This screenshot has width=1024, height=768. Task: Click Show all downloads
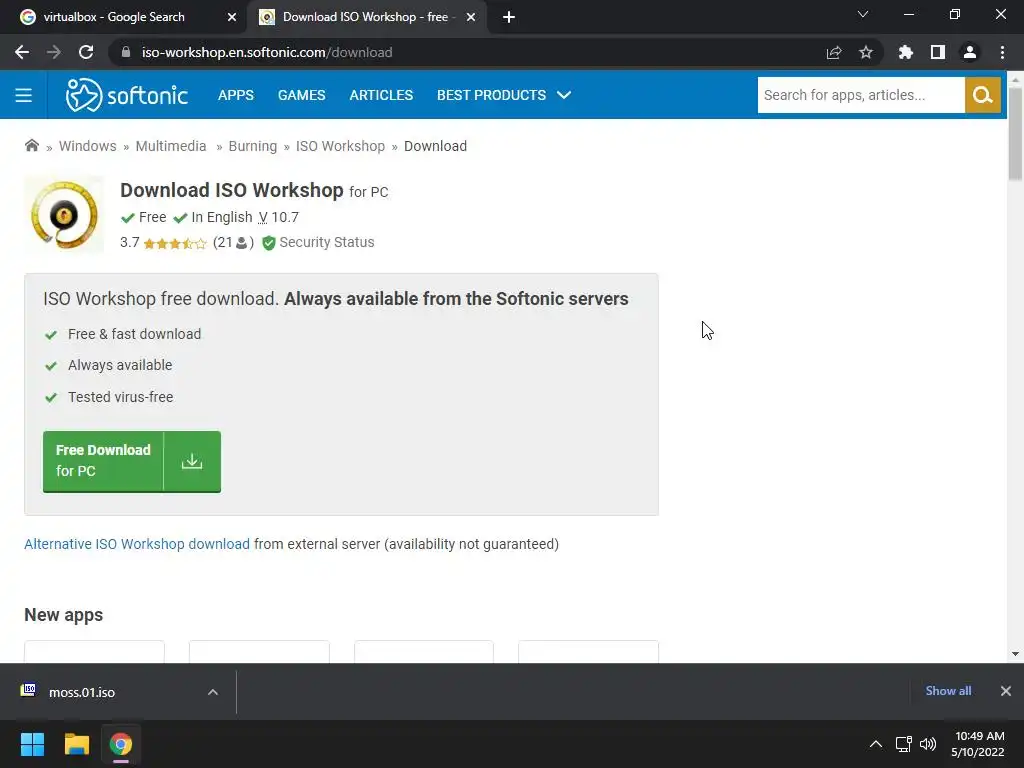[x=948, y=691]
